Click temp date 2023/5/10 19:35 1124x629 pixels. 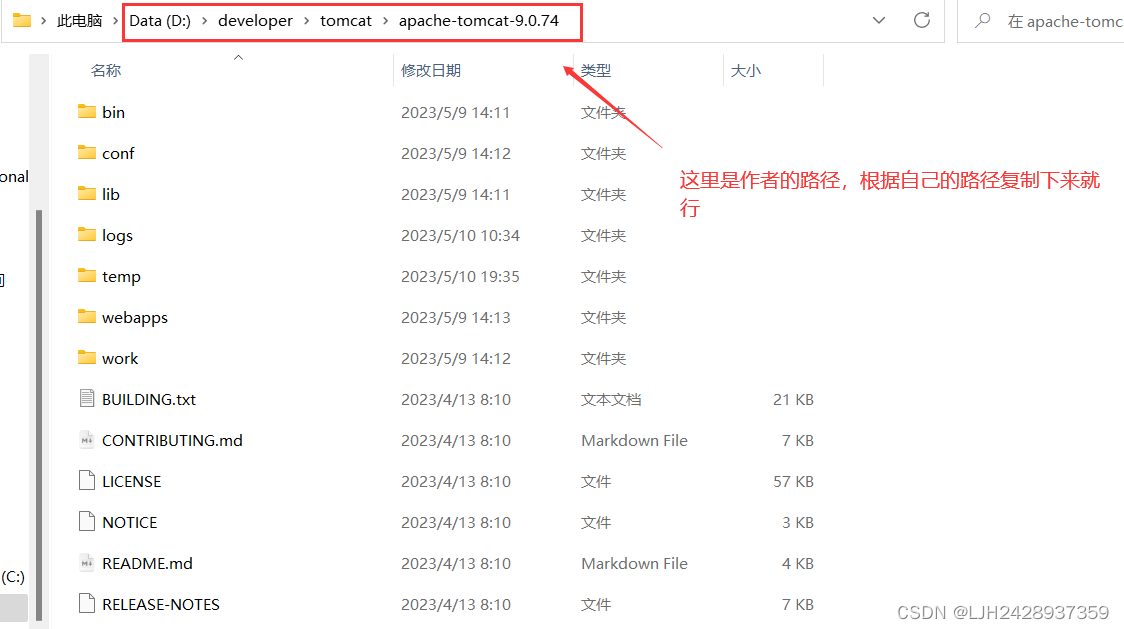click(x=460, y=276)
